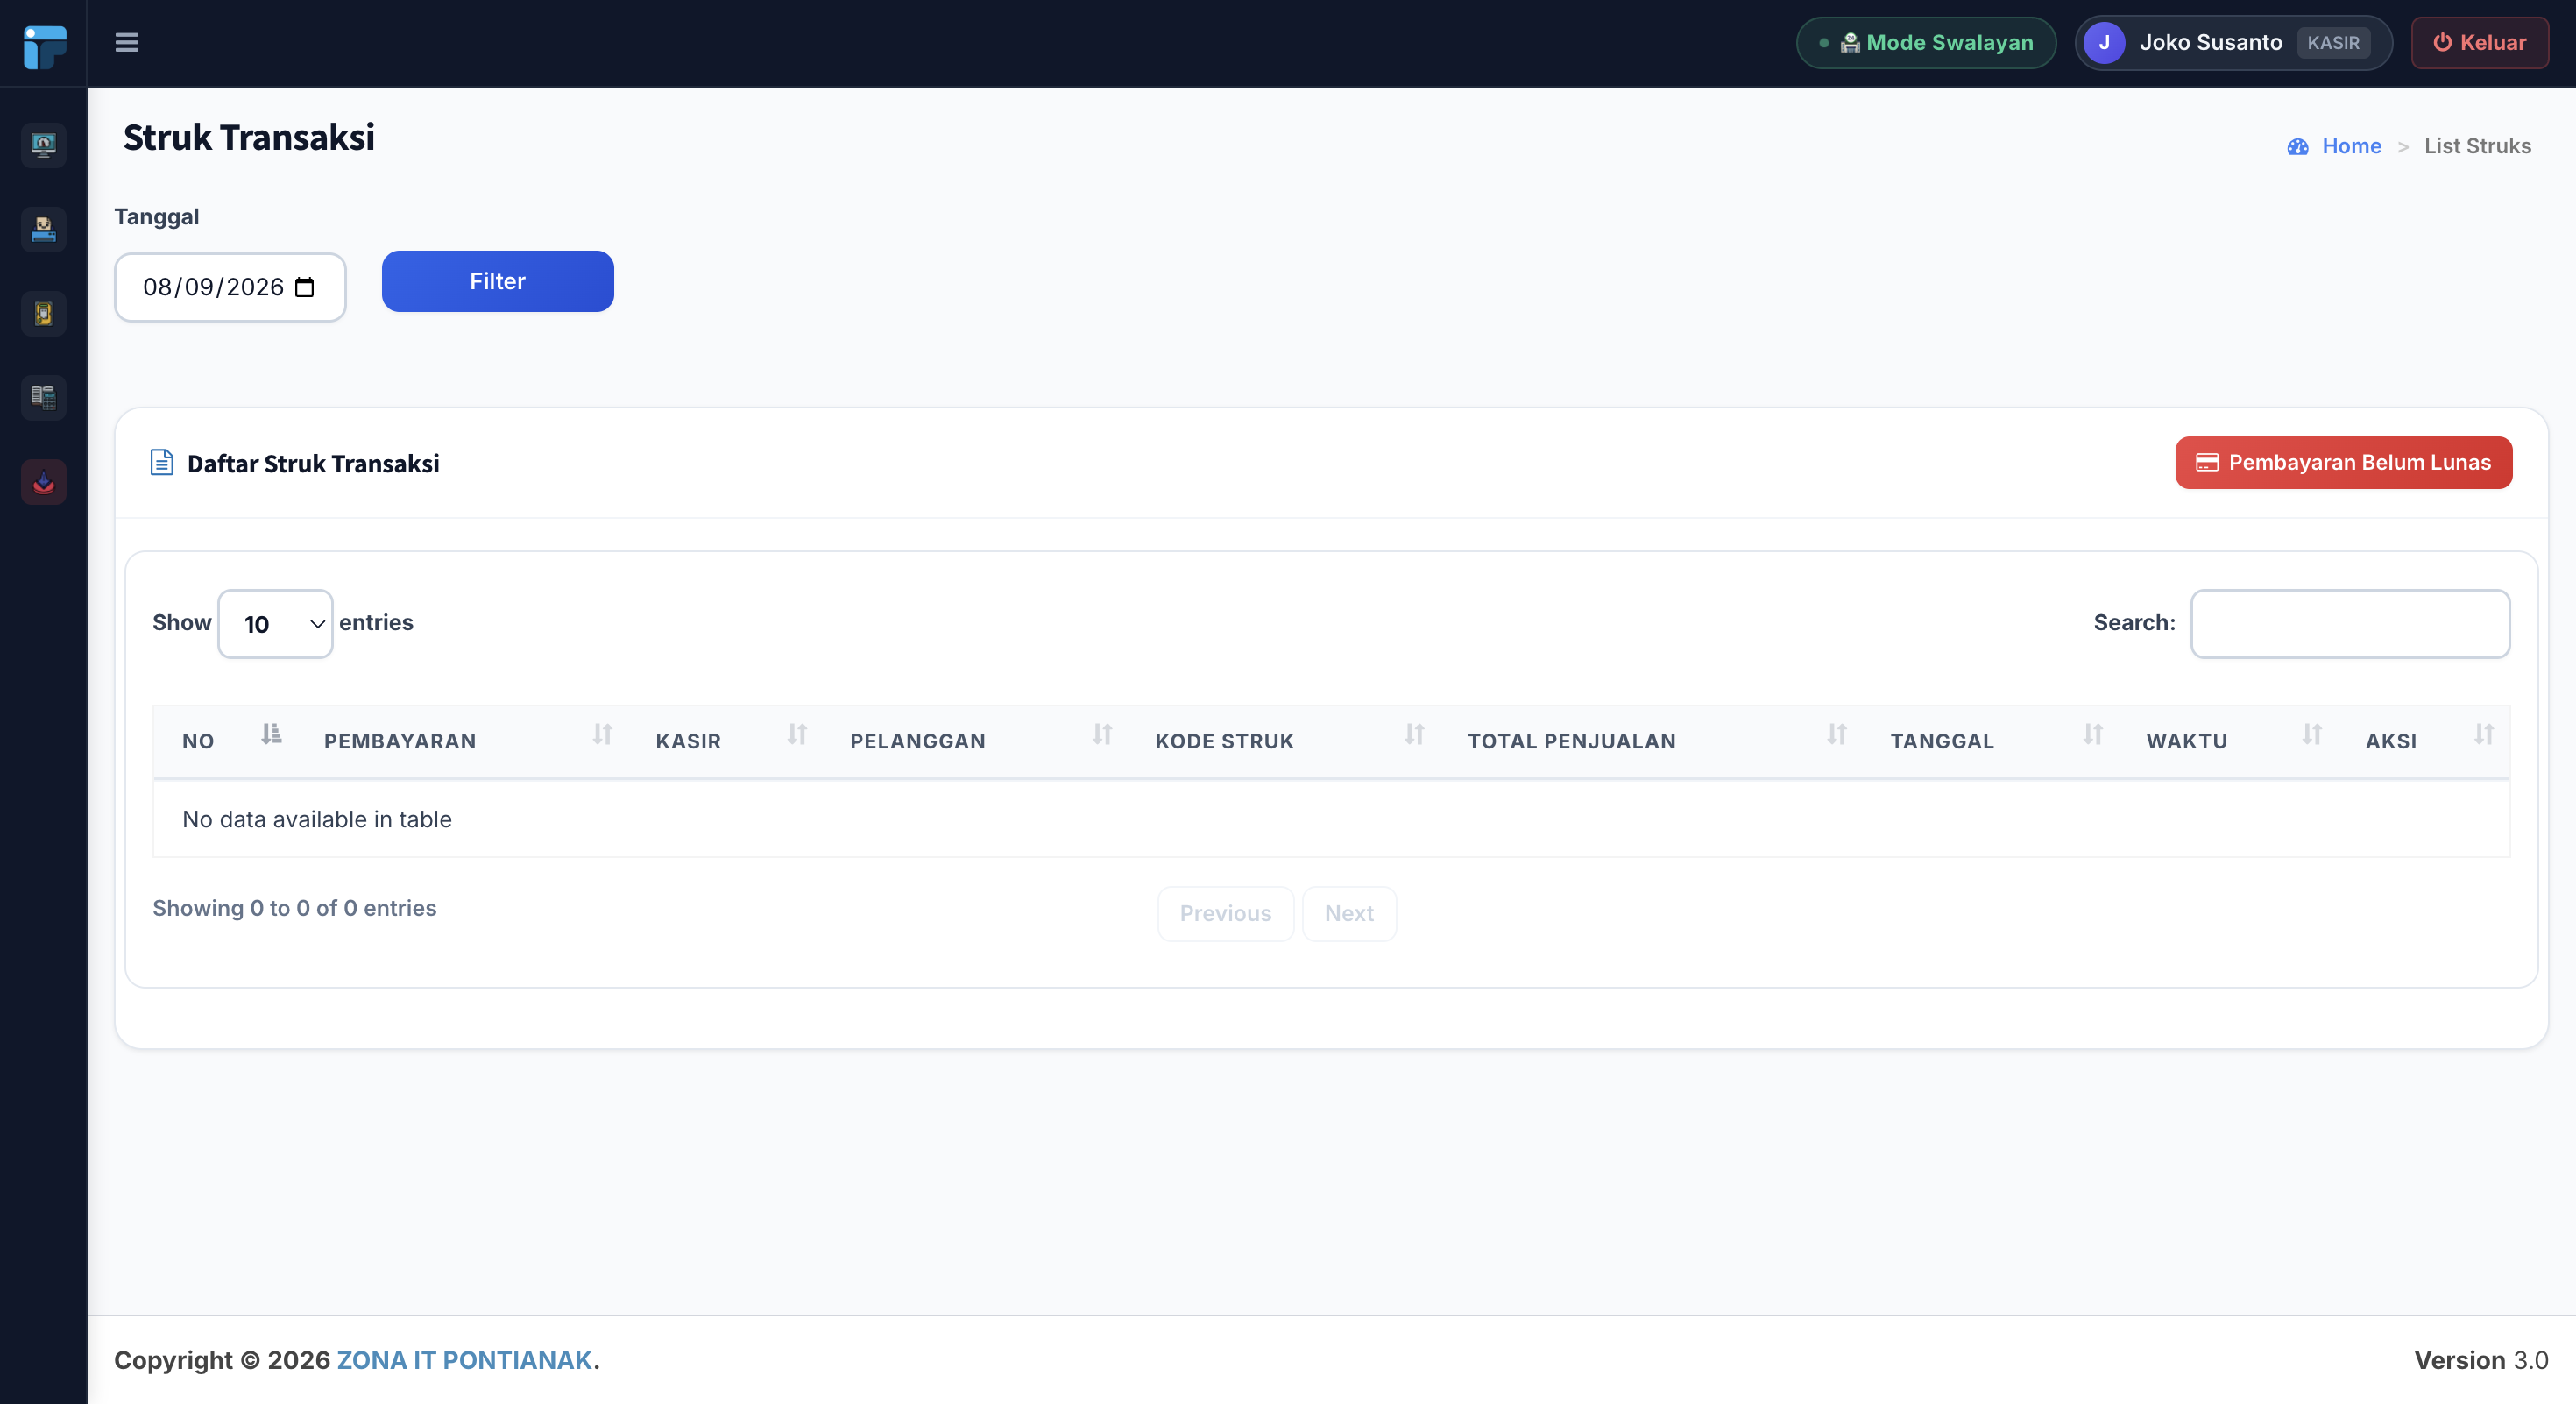The height and width of the screenshot is (1404, 2576).
Task: Click the red highlighted sidebar icon
Action: 43,482
